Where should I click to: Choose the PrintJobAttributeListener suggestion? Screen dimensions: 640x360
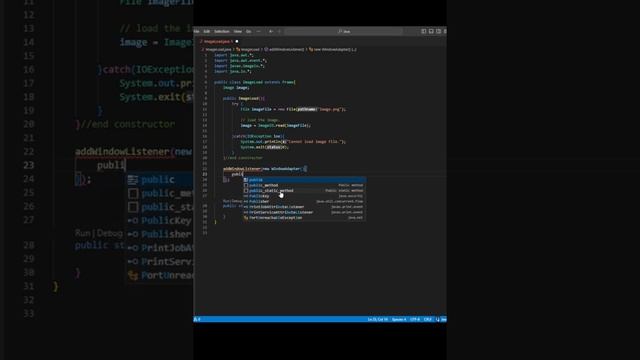pos(304,207)
